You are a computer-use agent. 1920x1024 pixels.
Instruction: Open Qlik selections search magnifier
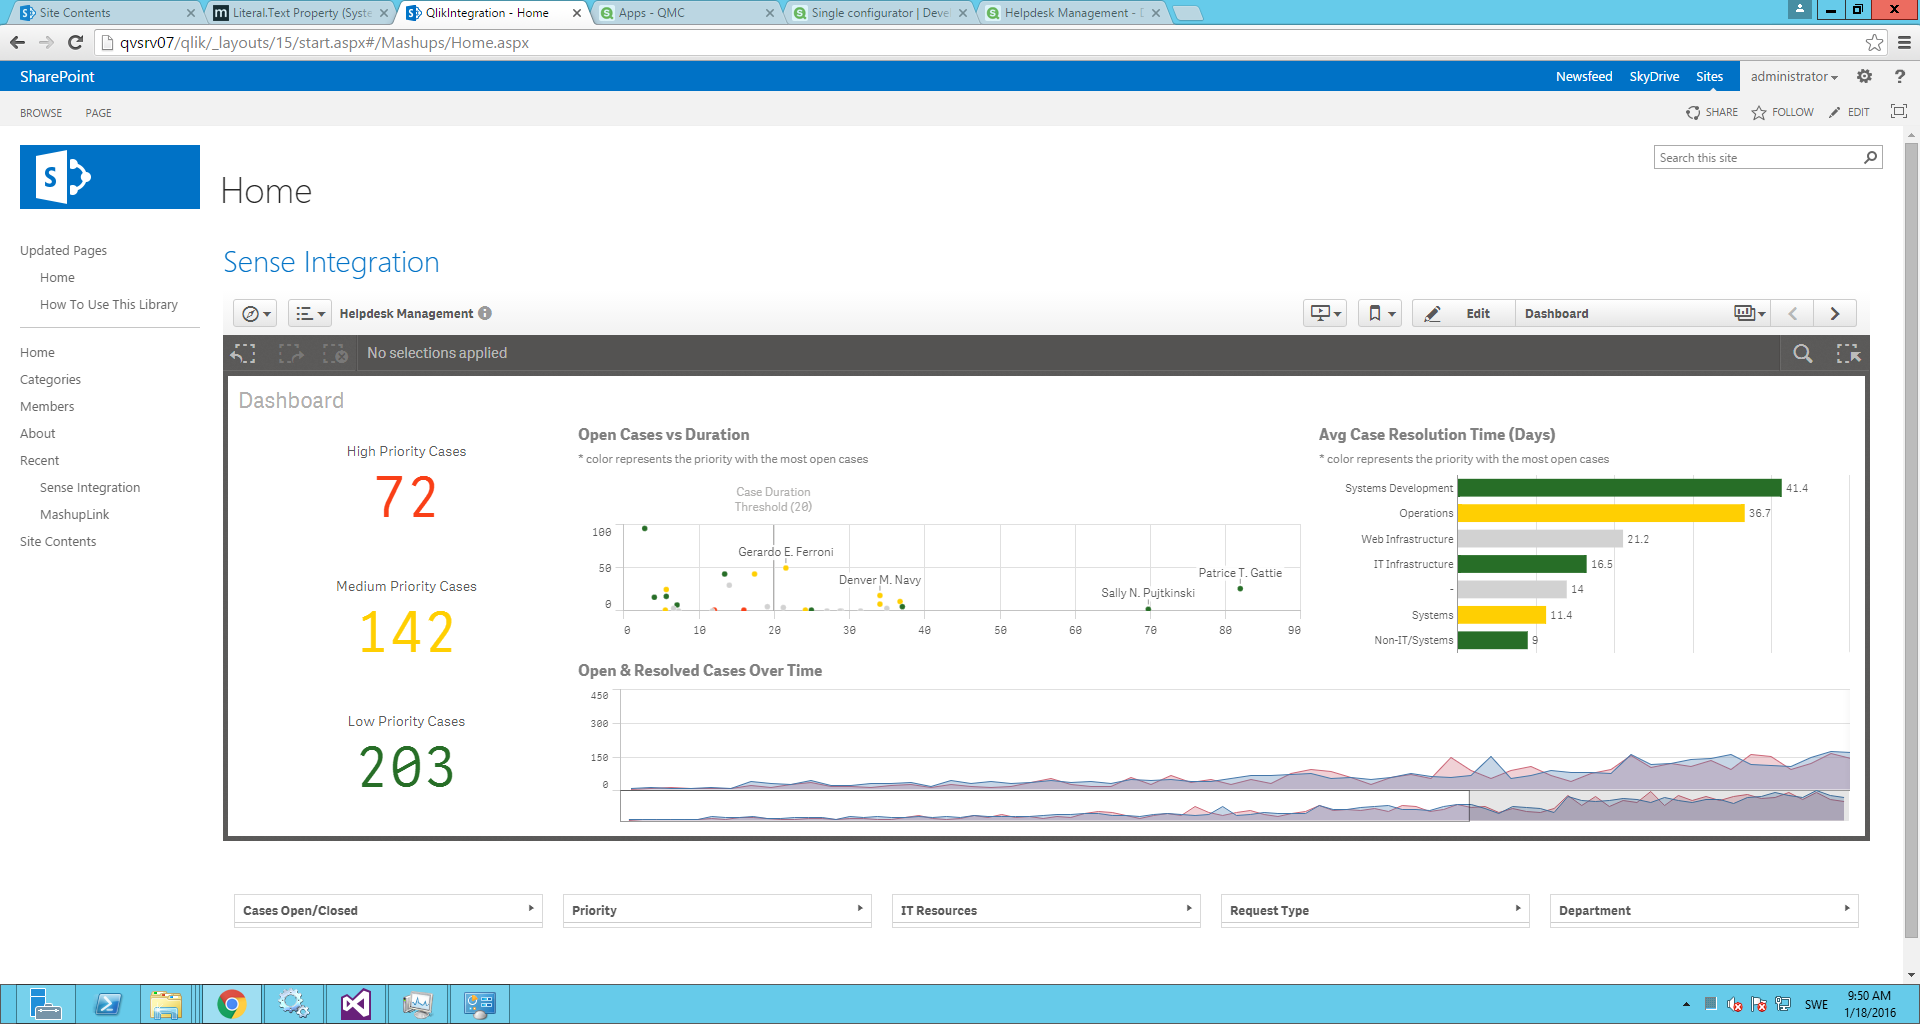(x=1802, y=353)
